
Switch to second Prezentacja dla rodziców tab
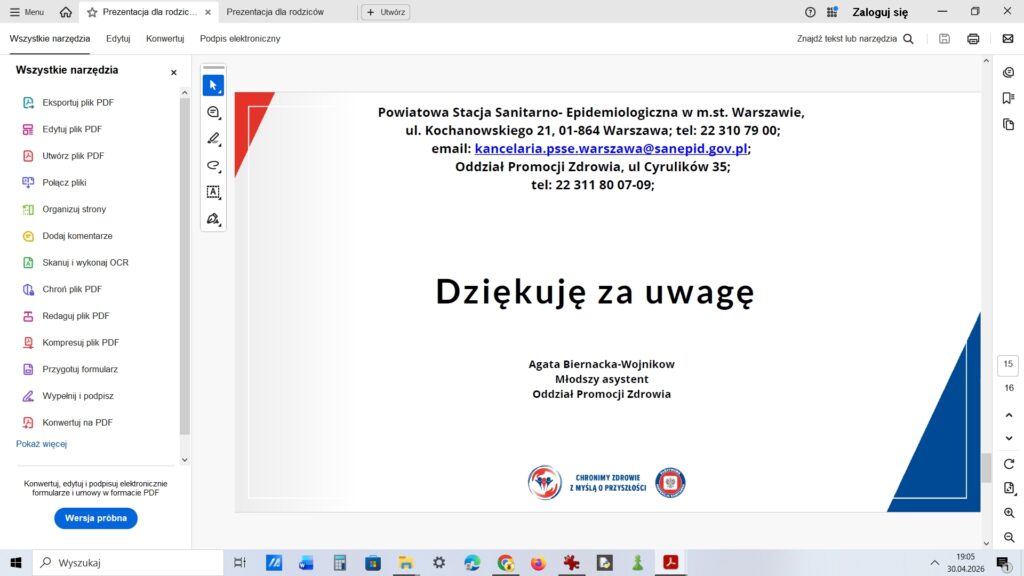pos(275,12)
